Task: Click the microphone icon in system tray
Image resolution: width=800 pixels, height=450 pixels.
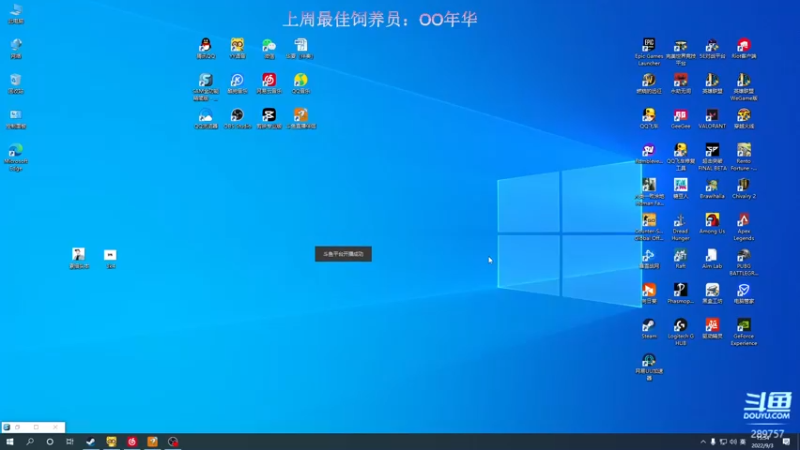Action: pyautogui.click(x=713, y=442)
